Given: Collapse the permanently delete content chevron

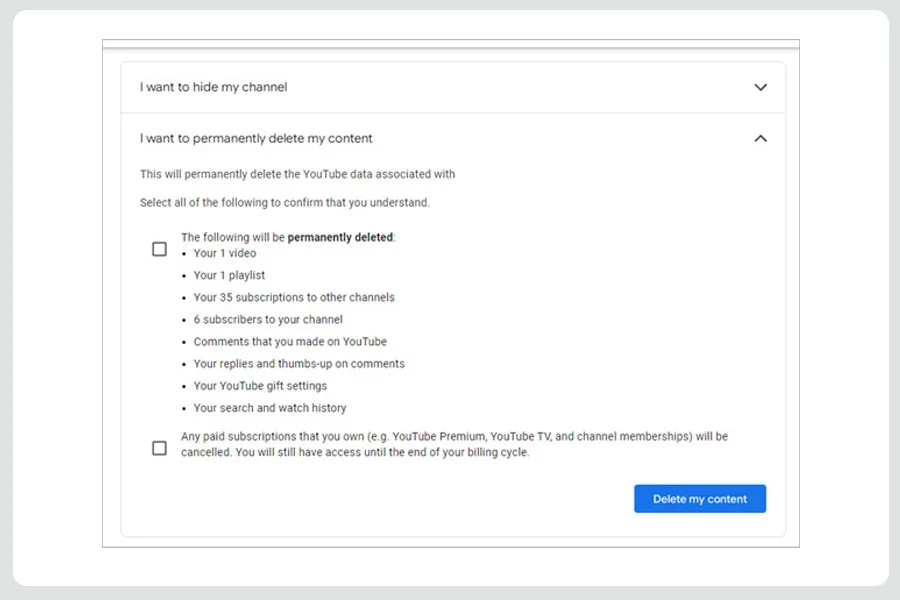Looking at the screenshot, I should 760,138.
